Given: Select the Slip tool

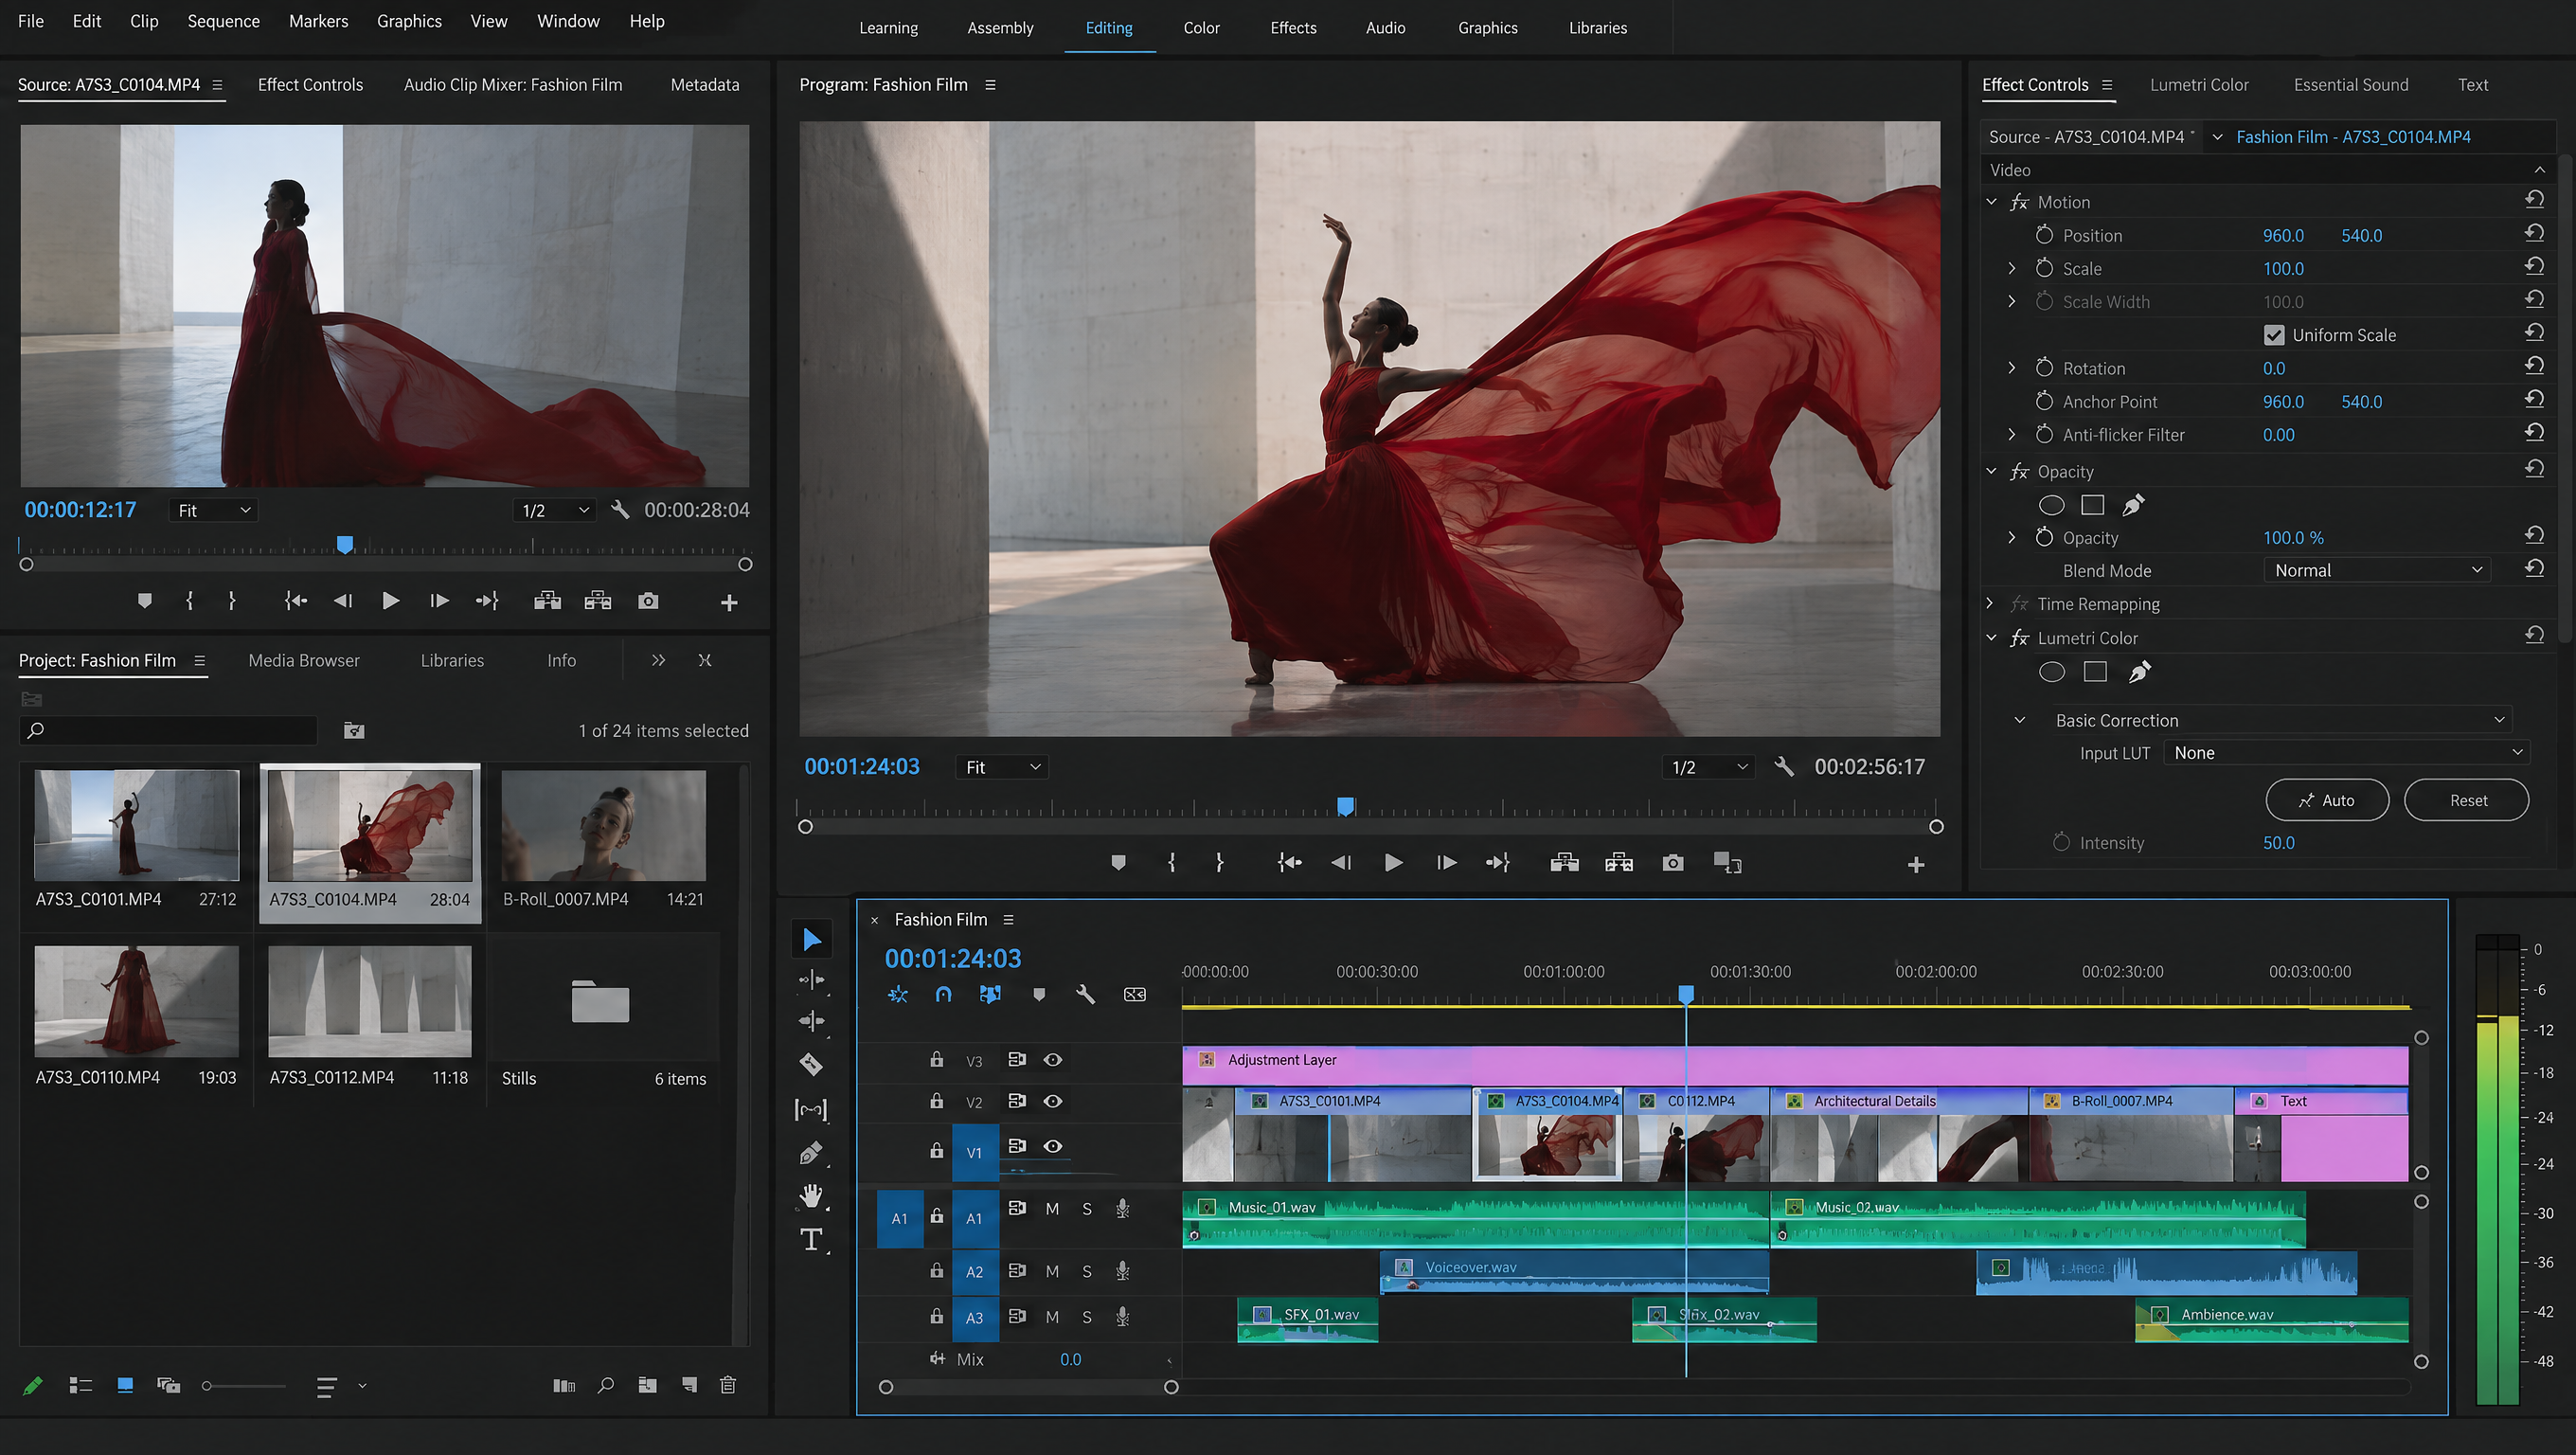Looking at the screenshot, I should [811, 1109].
